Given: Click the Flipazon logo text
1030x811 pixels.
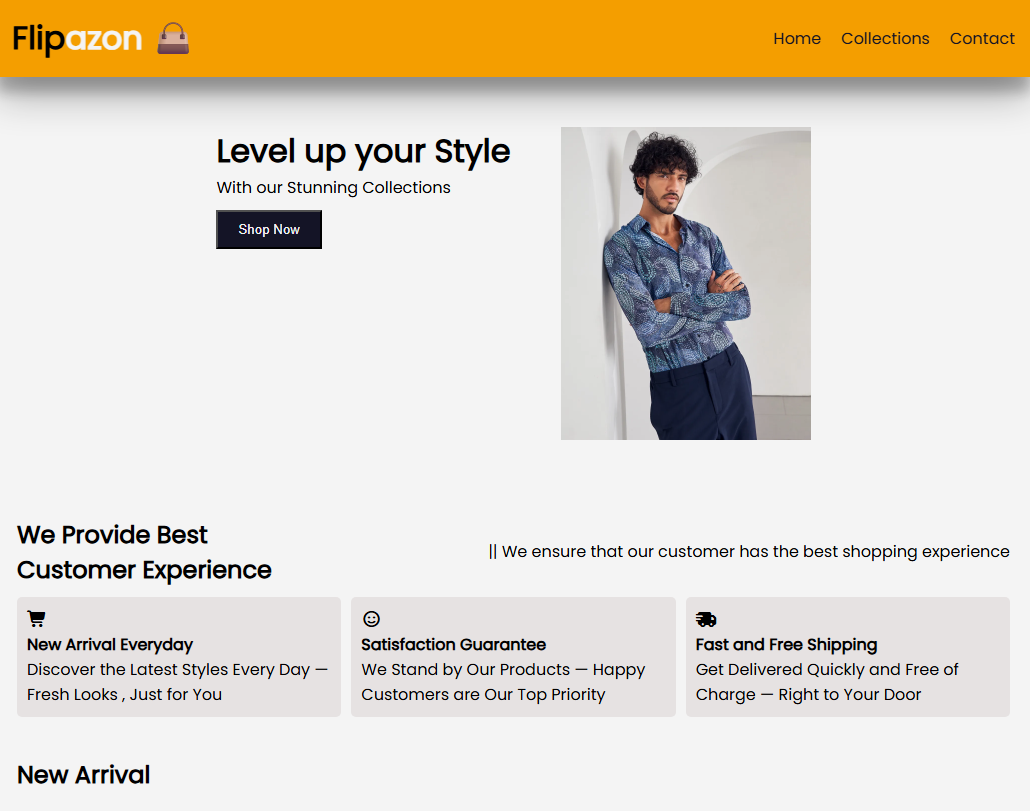Looking at the screenshot, I should [x=77, y=39].
